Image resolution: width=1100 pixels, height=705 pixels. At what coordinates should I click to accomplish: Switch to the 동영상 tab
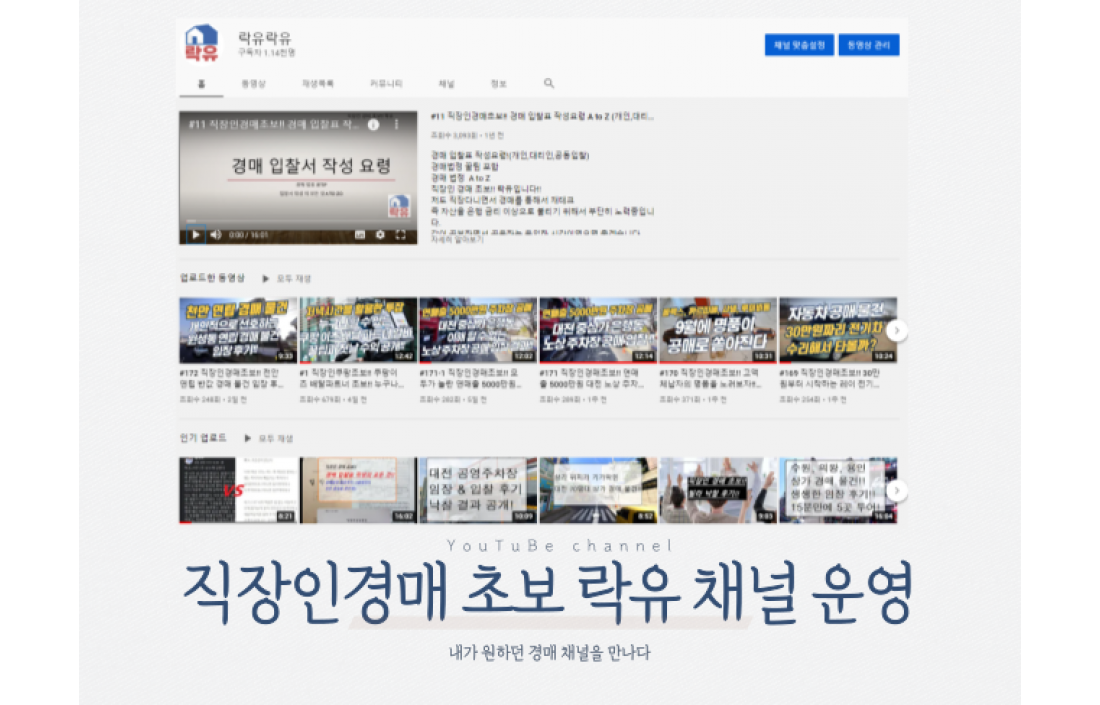tap(250, 84)
